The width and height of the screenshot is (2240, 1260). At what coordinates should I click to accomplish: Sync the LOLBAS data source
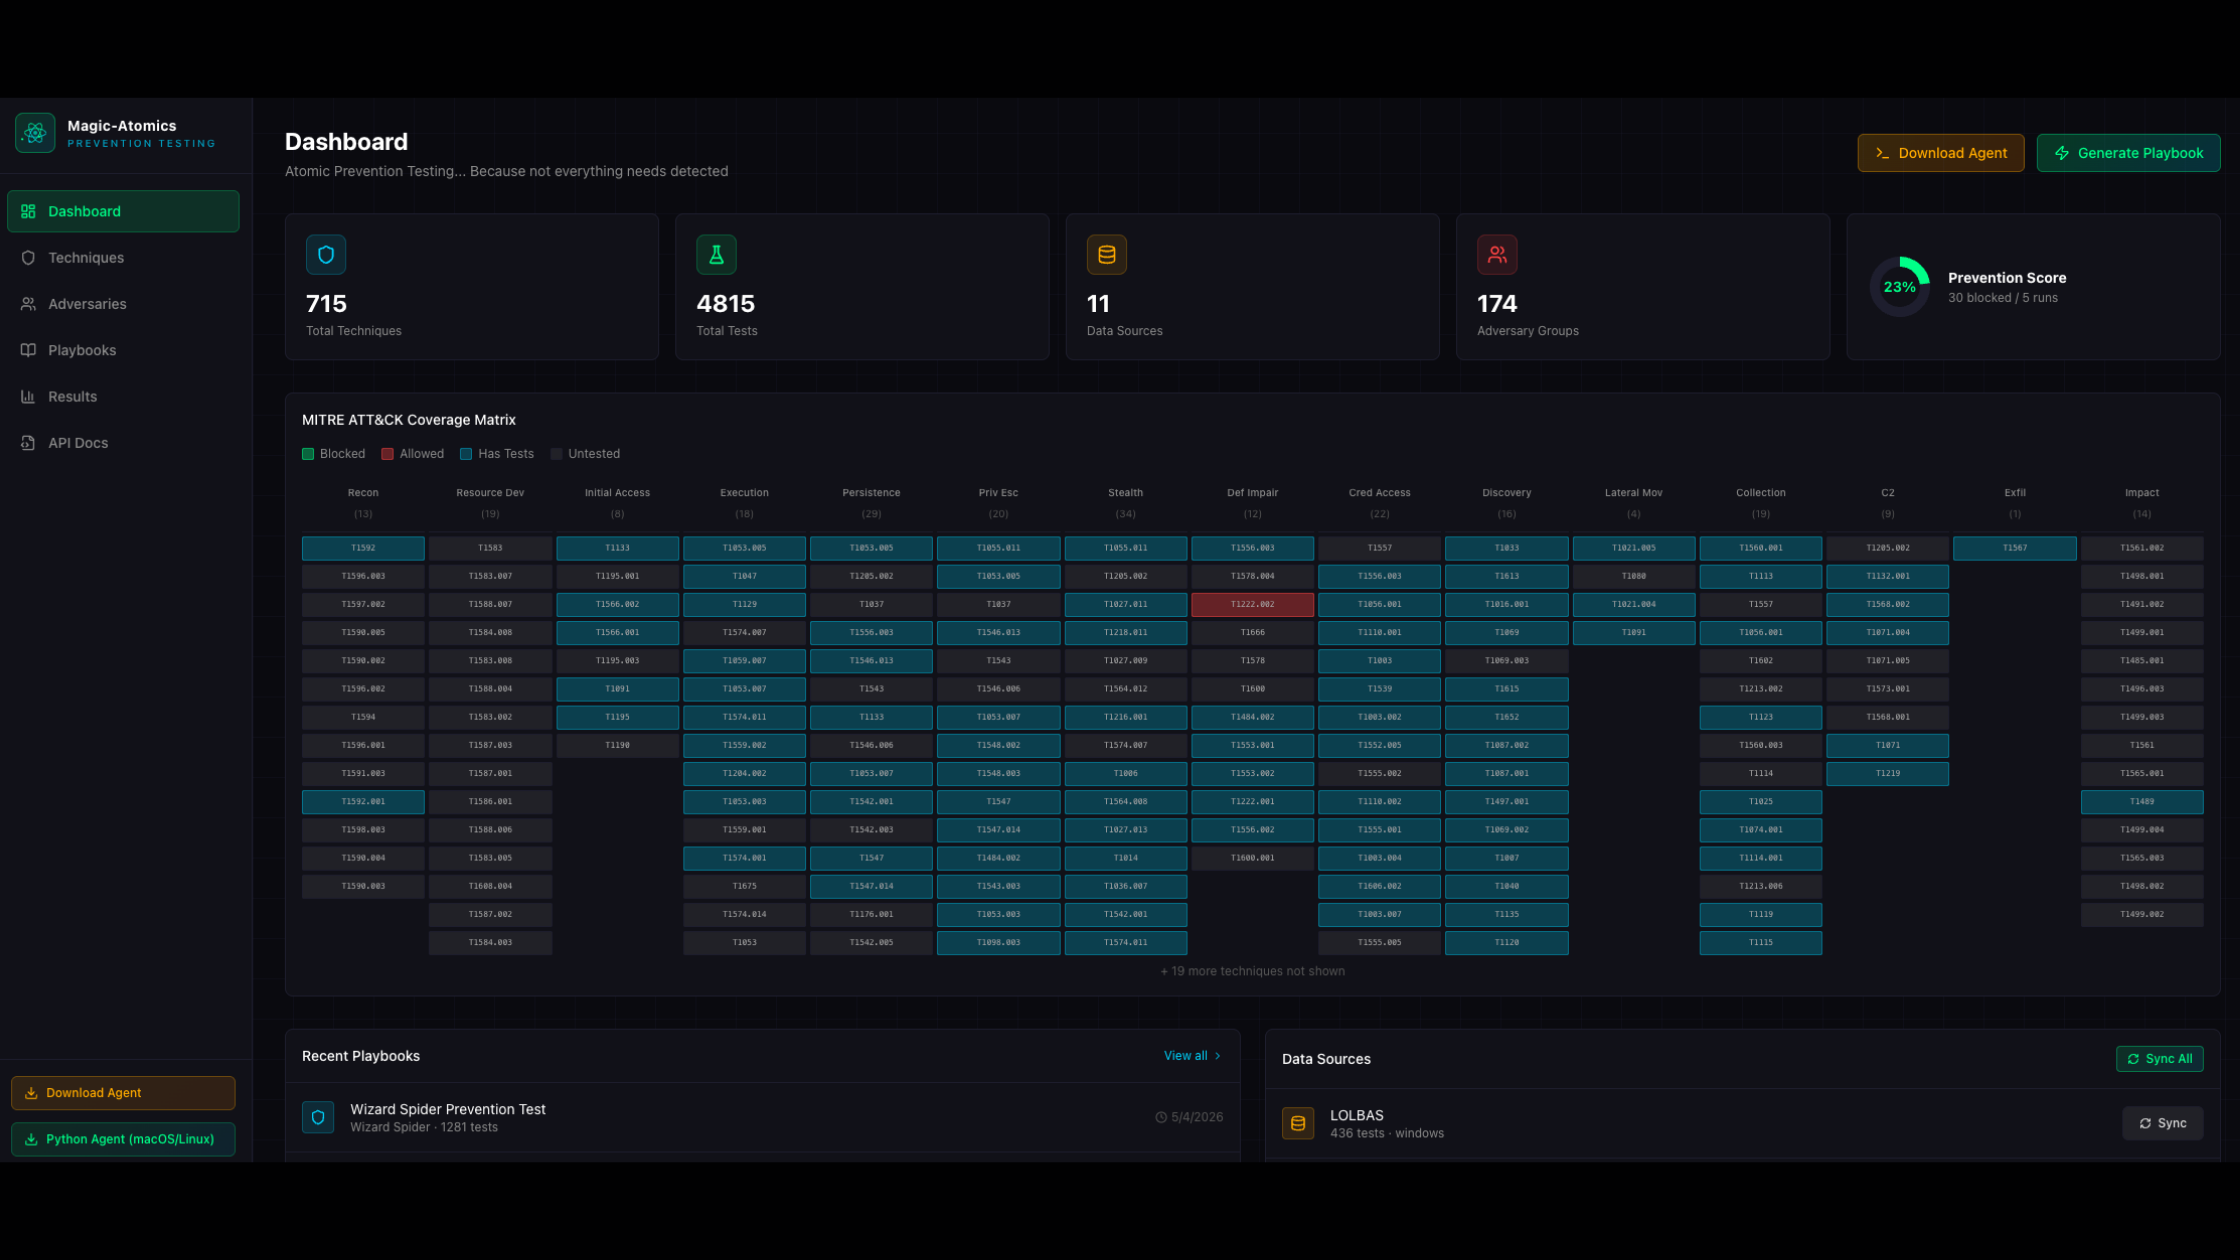pyautogui.click(x=2163, y=1123)
